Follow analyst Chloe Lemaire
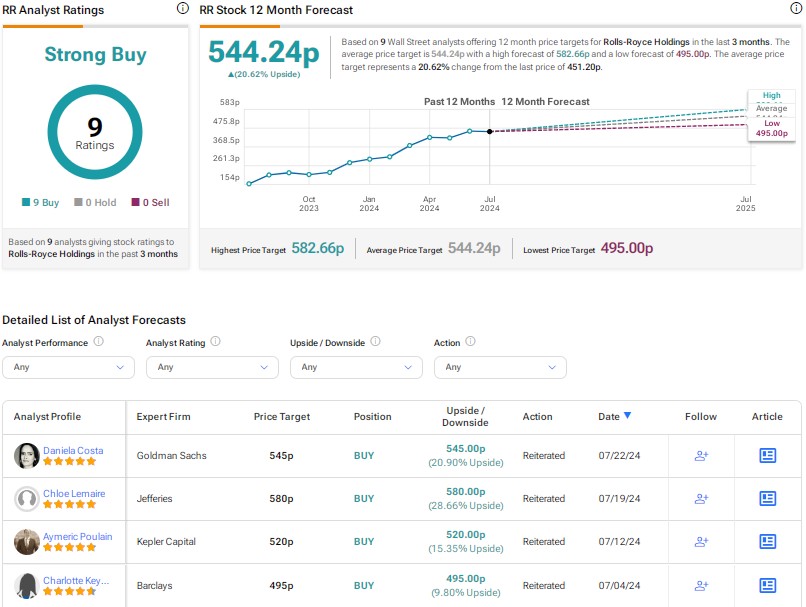 (x=701, y=498)
